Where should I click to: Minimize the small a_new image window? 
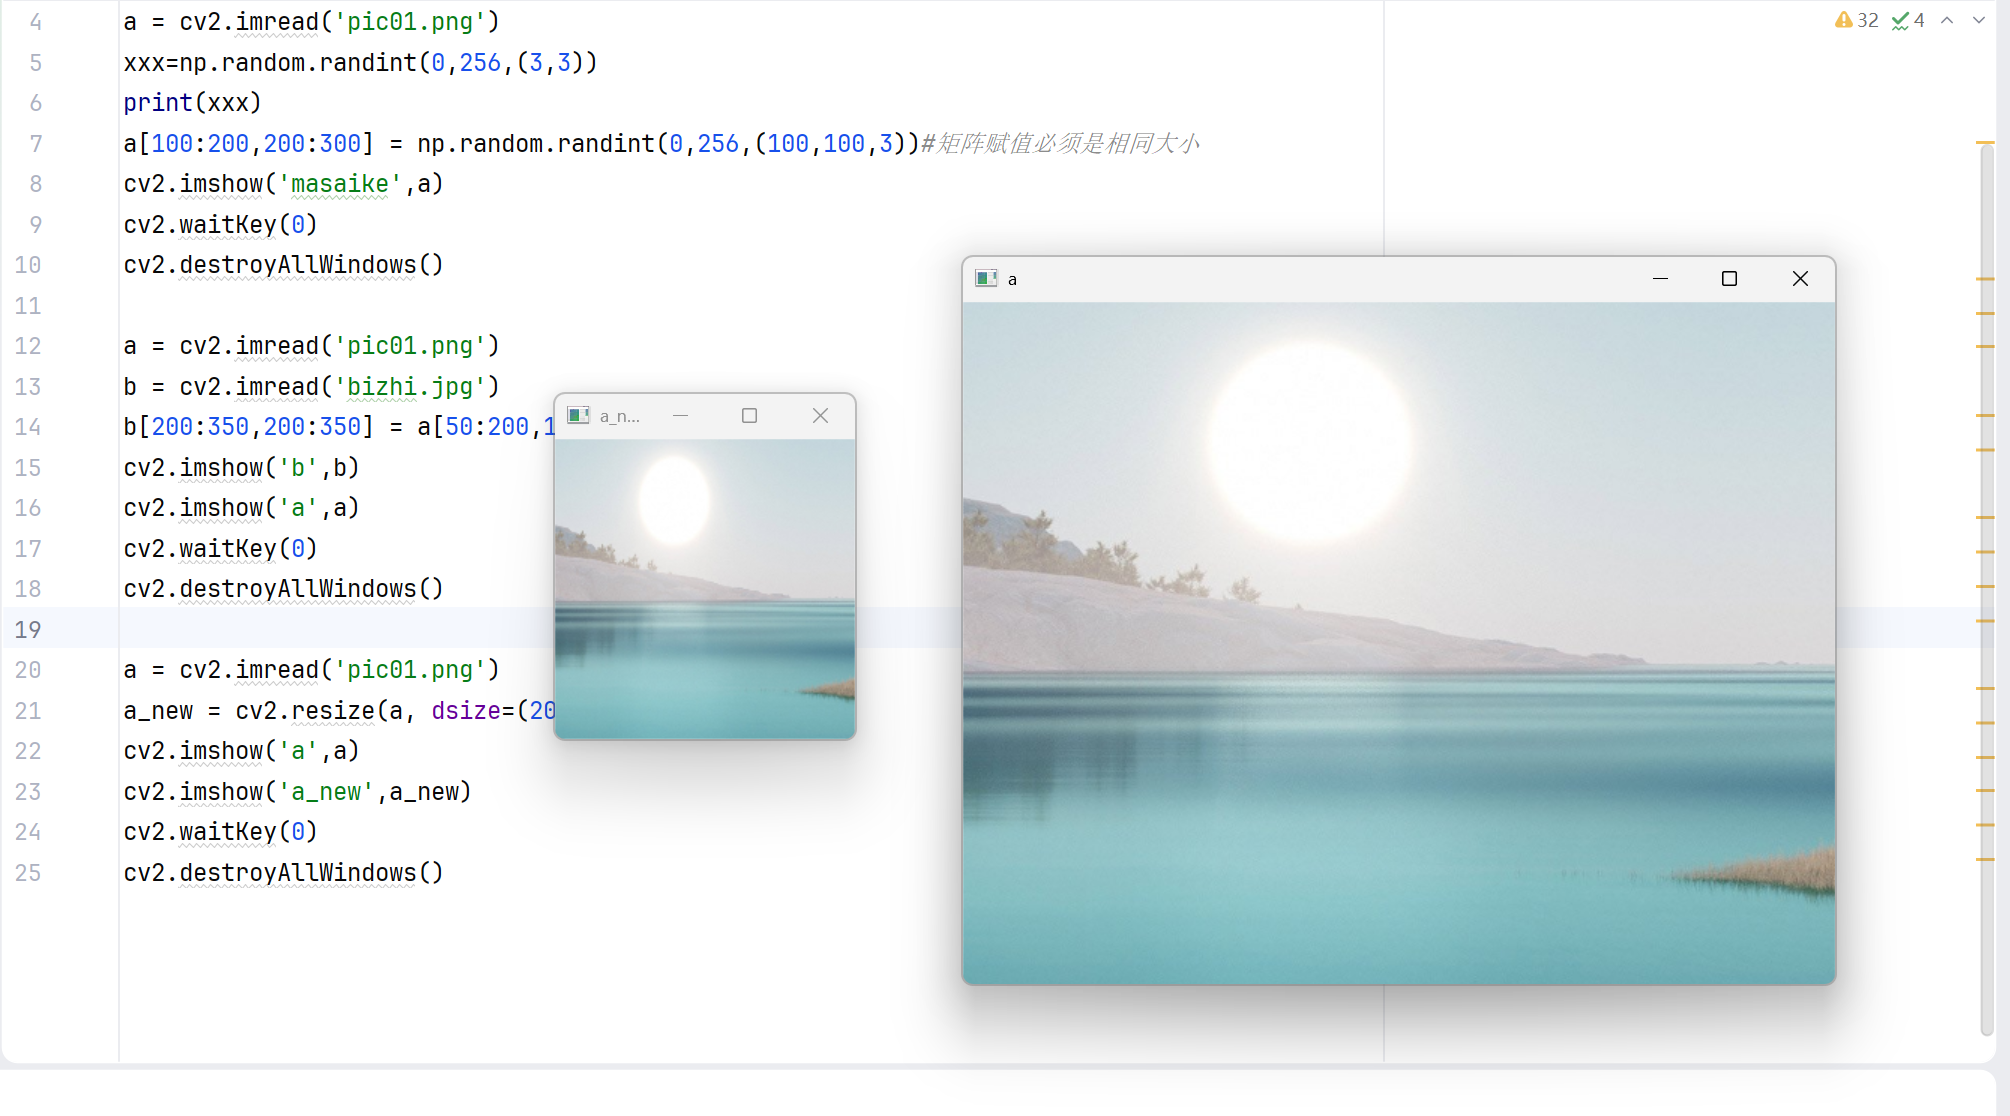[681, 415]
